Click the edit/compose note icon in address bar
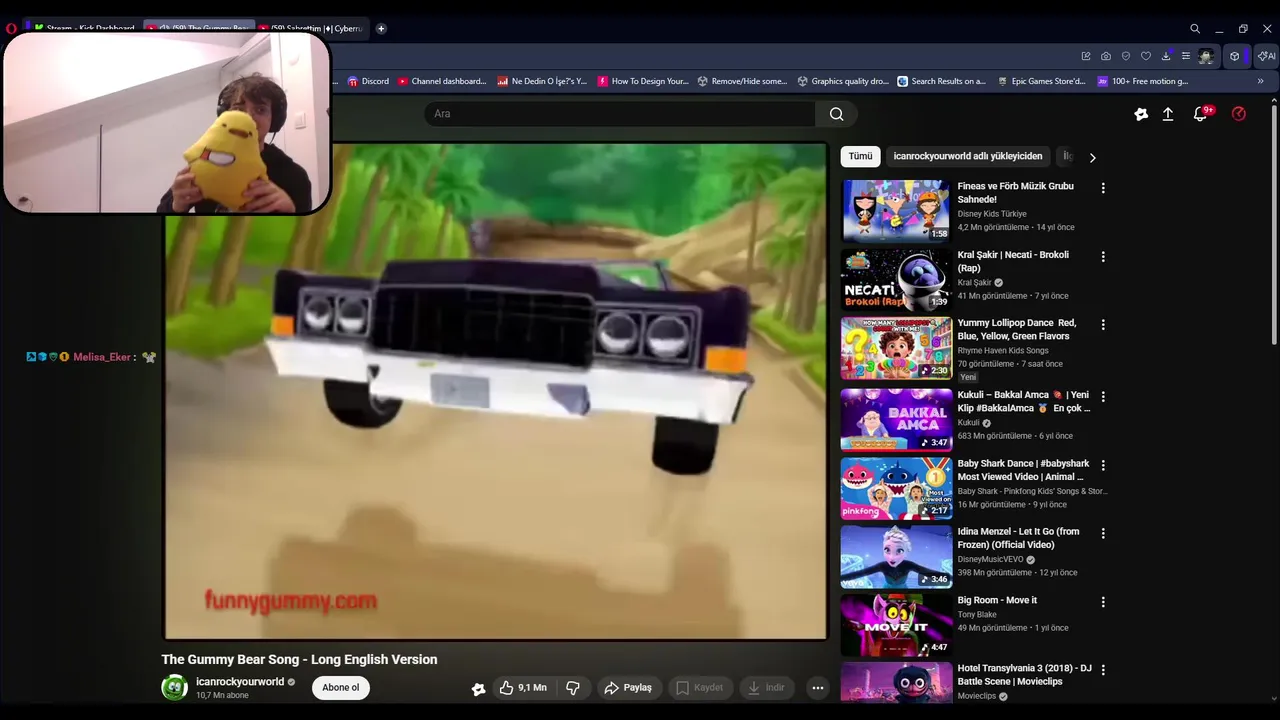This screenshot has width=1280, height=720. (1086, 56)
